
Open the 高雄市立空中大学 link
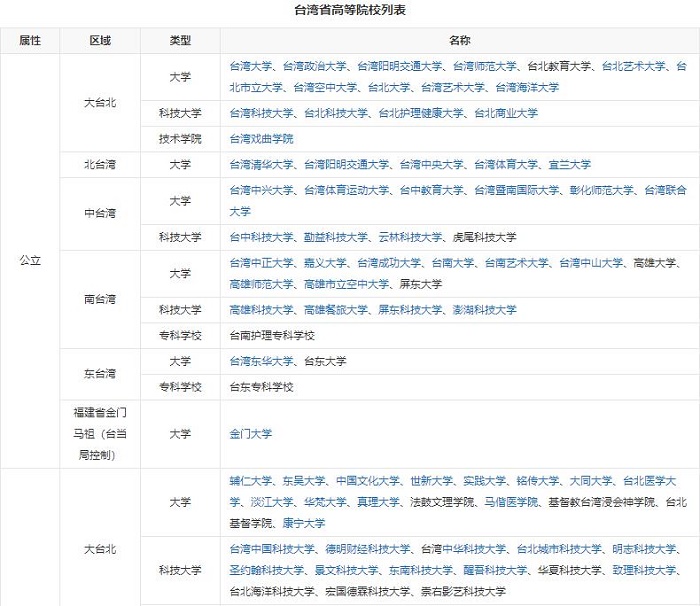click(x=346, y=284)
